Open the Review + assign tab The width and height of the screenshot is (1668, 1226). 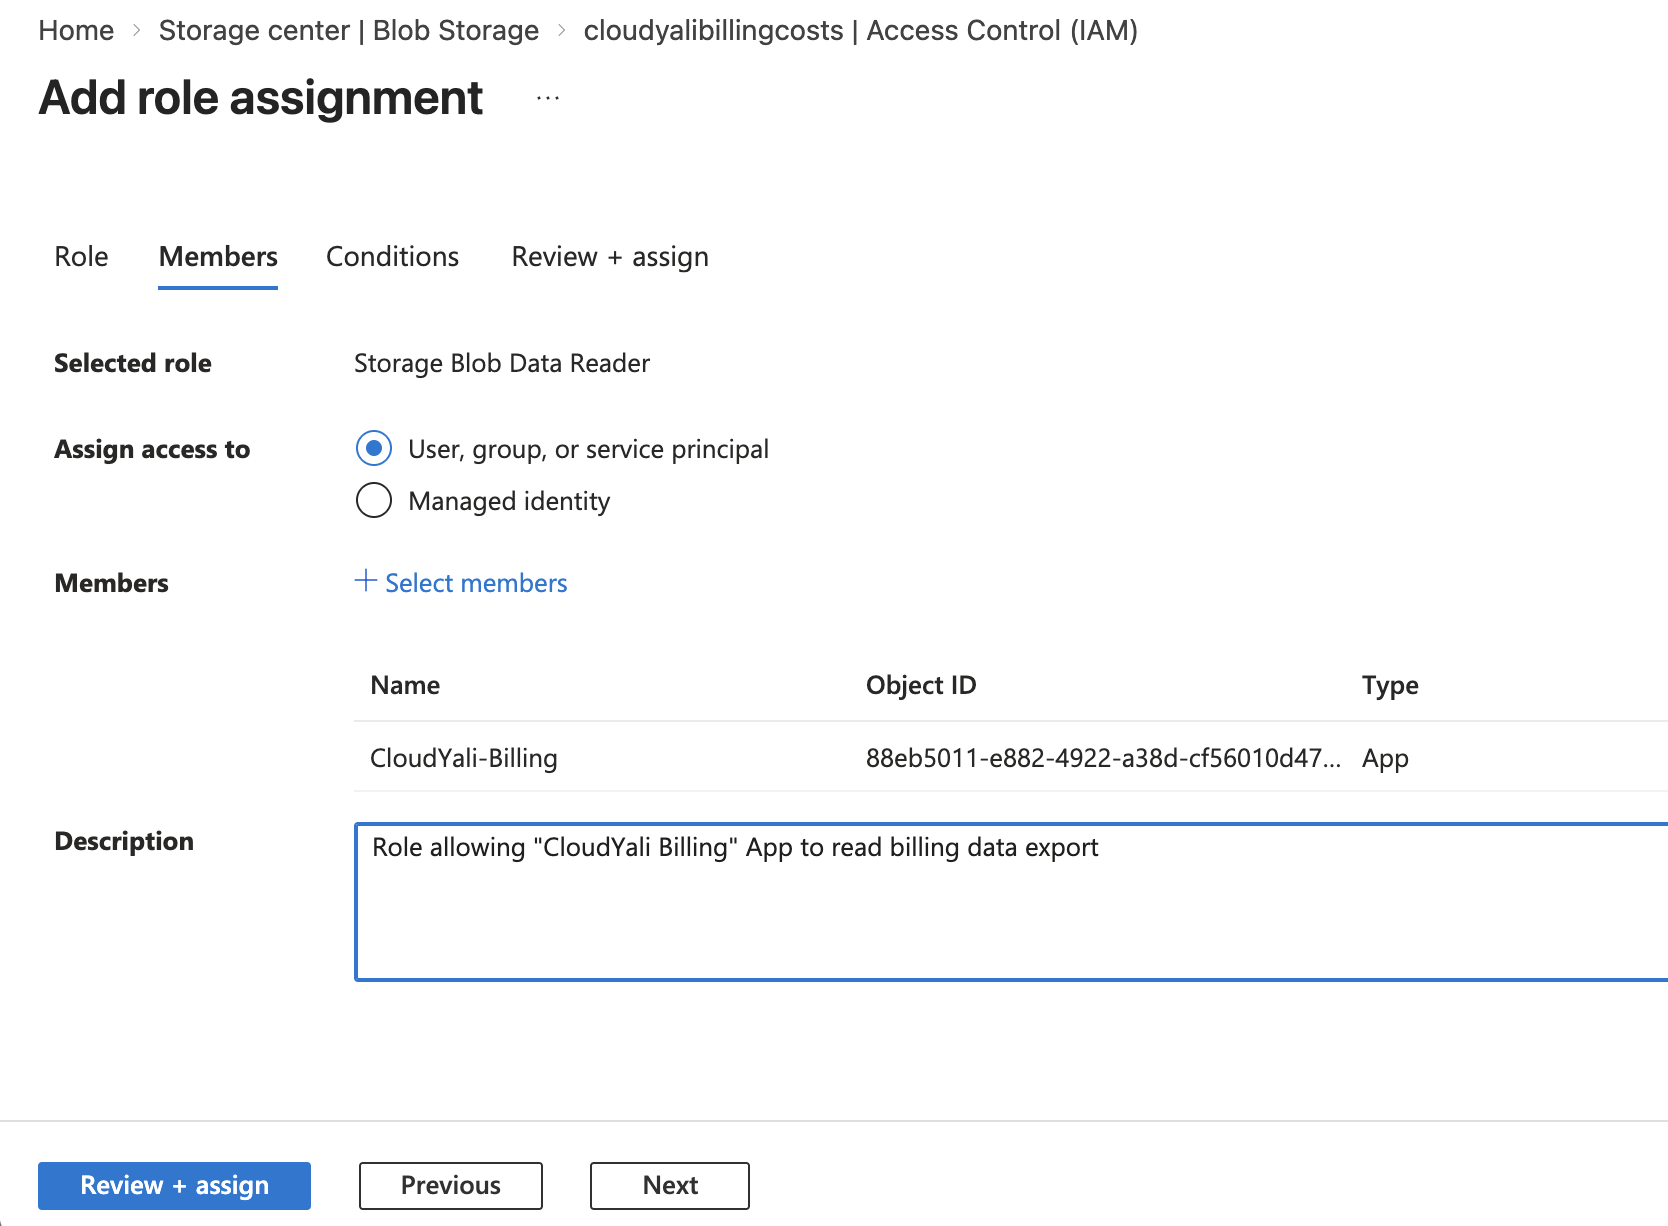coord(609,257)
